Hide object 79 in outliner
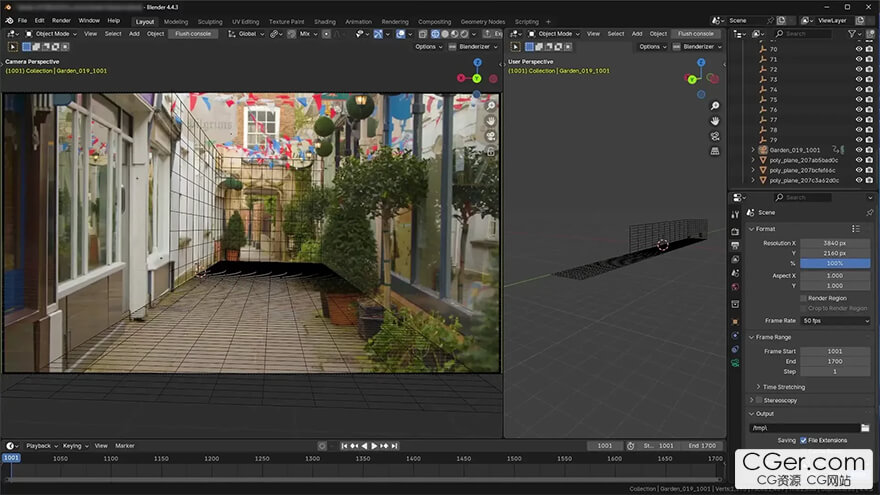Screen dimensions: 880x495 (x=859, y=140)
